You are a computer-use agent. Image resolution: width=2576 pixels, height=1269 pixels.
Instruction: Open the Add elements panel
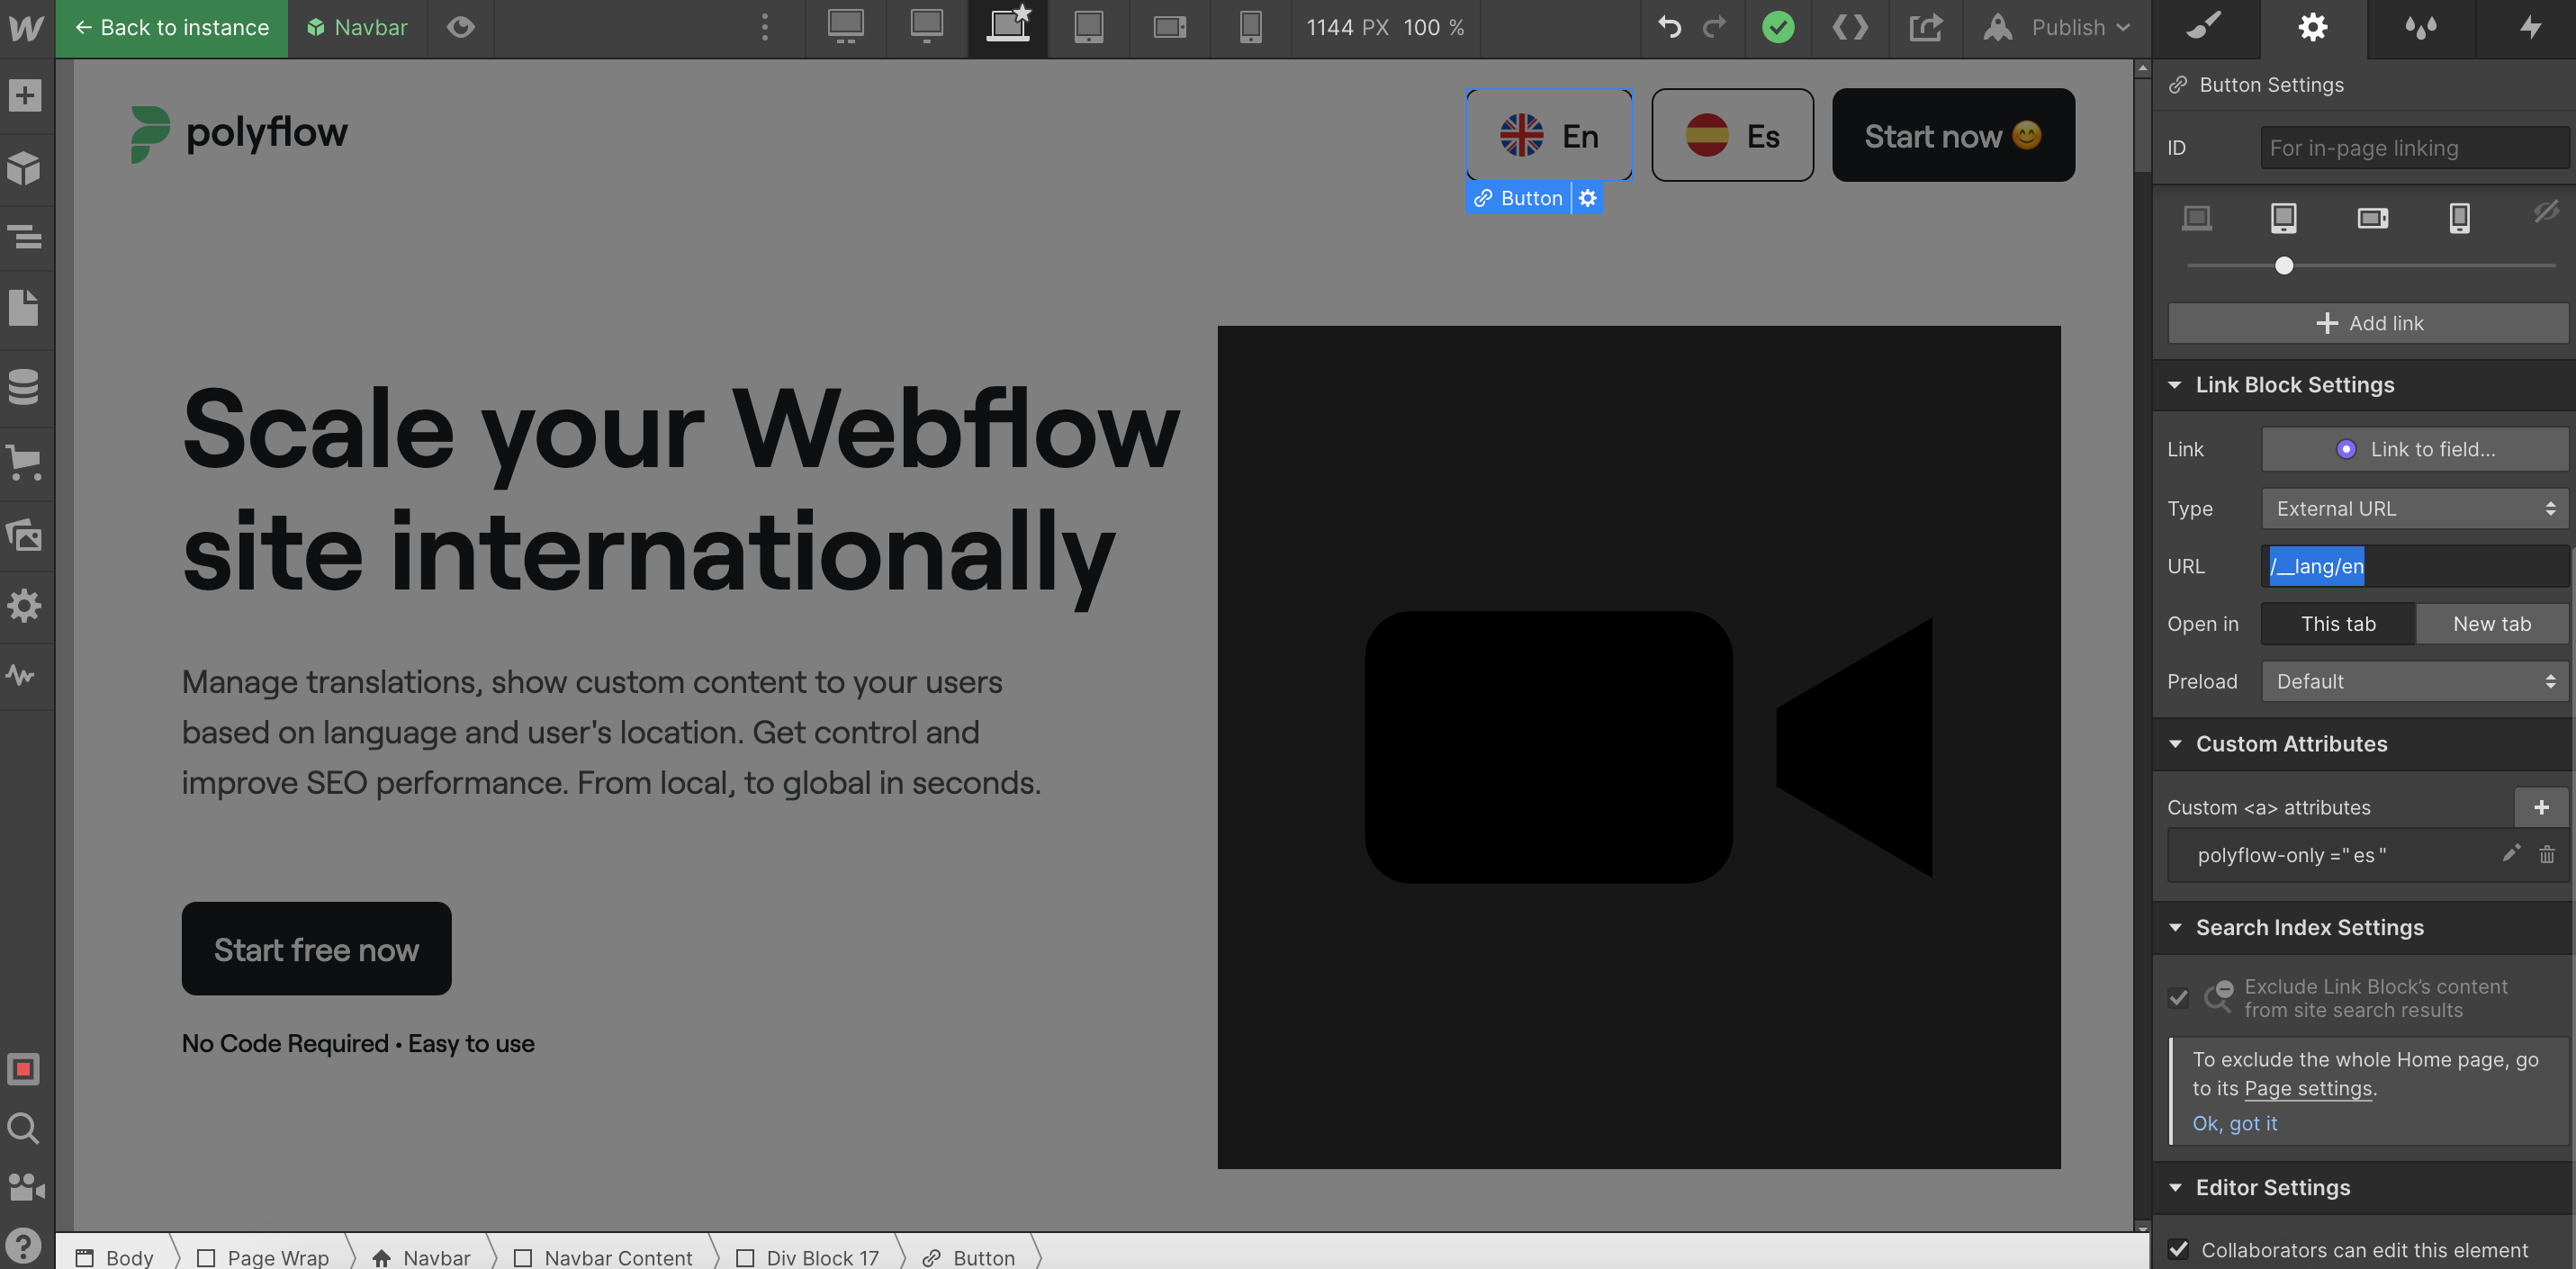click(x=25, y=96)
